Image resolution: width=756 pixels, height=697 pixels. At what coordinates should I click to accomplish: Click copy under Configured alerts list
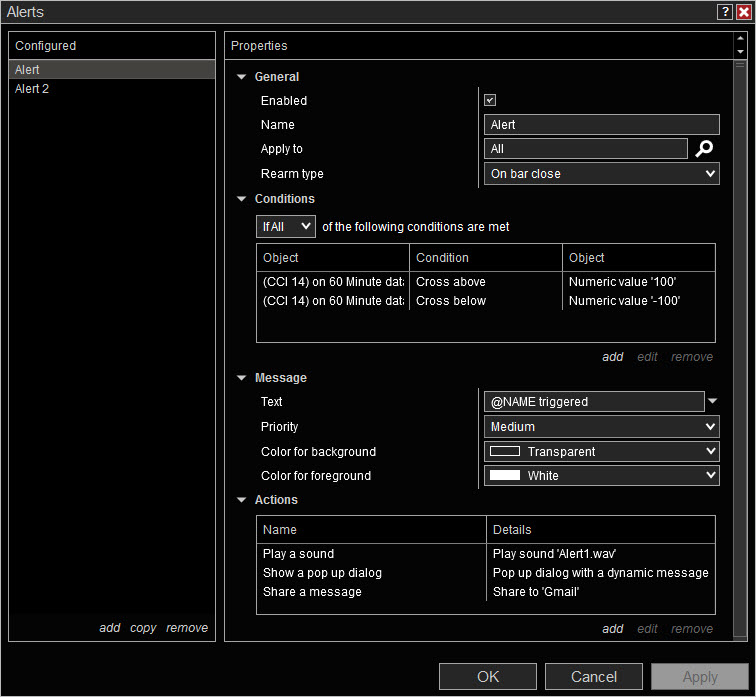coord(143,628)
